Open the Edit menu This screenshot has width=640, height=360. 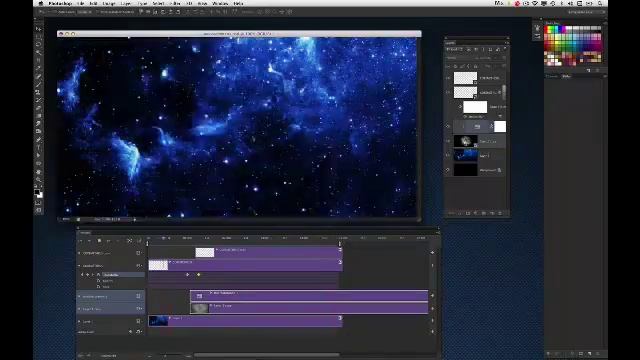pyautogui.click(x=93, y=3)
